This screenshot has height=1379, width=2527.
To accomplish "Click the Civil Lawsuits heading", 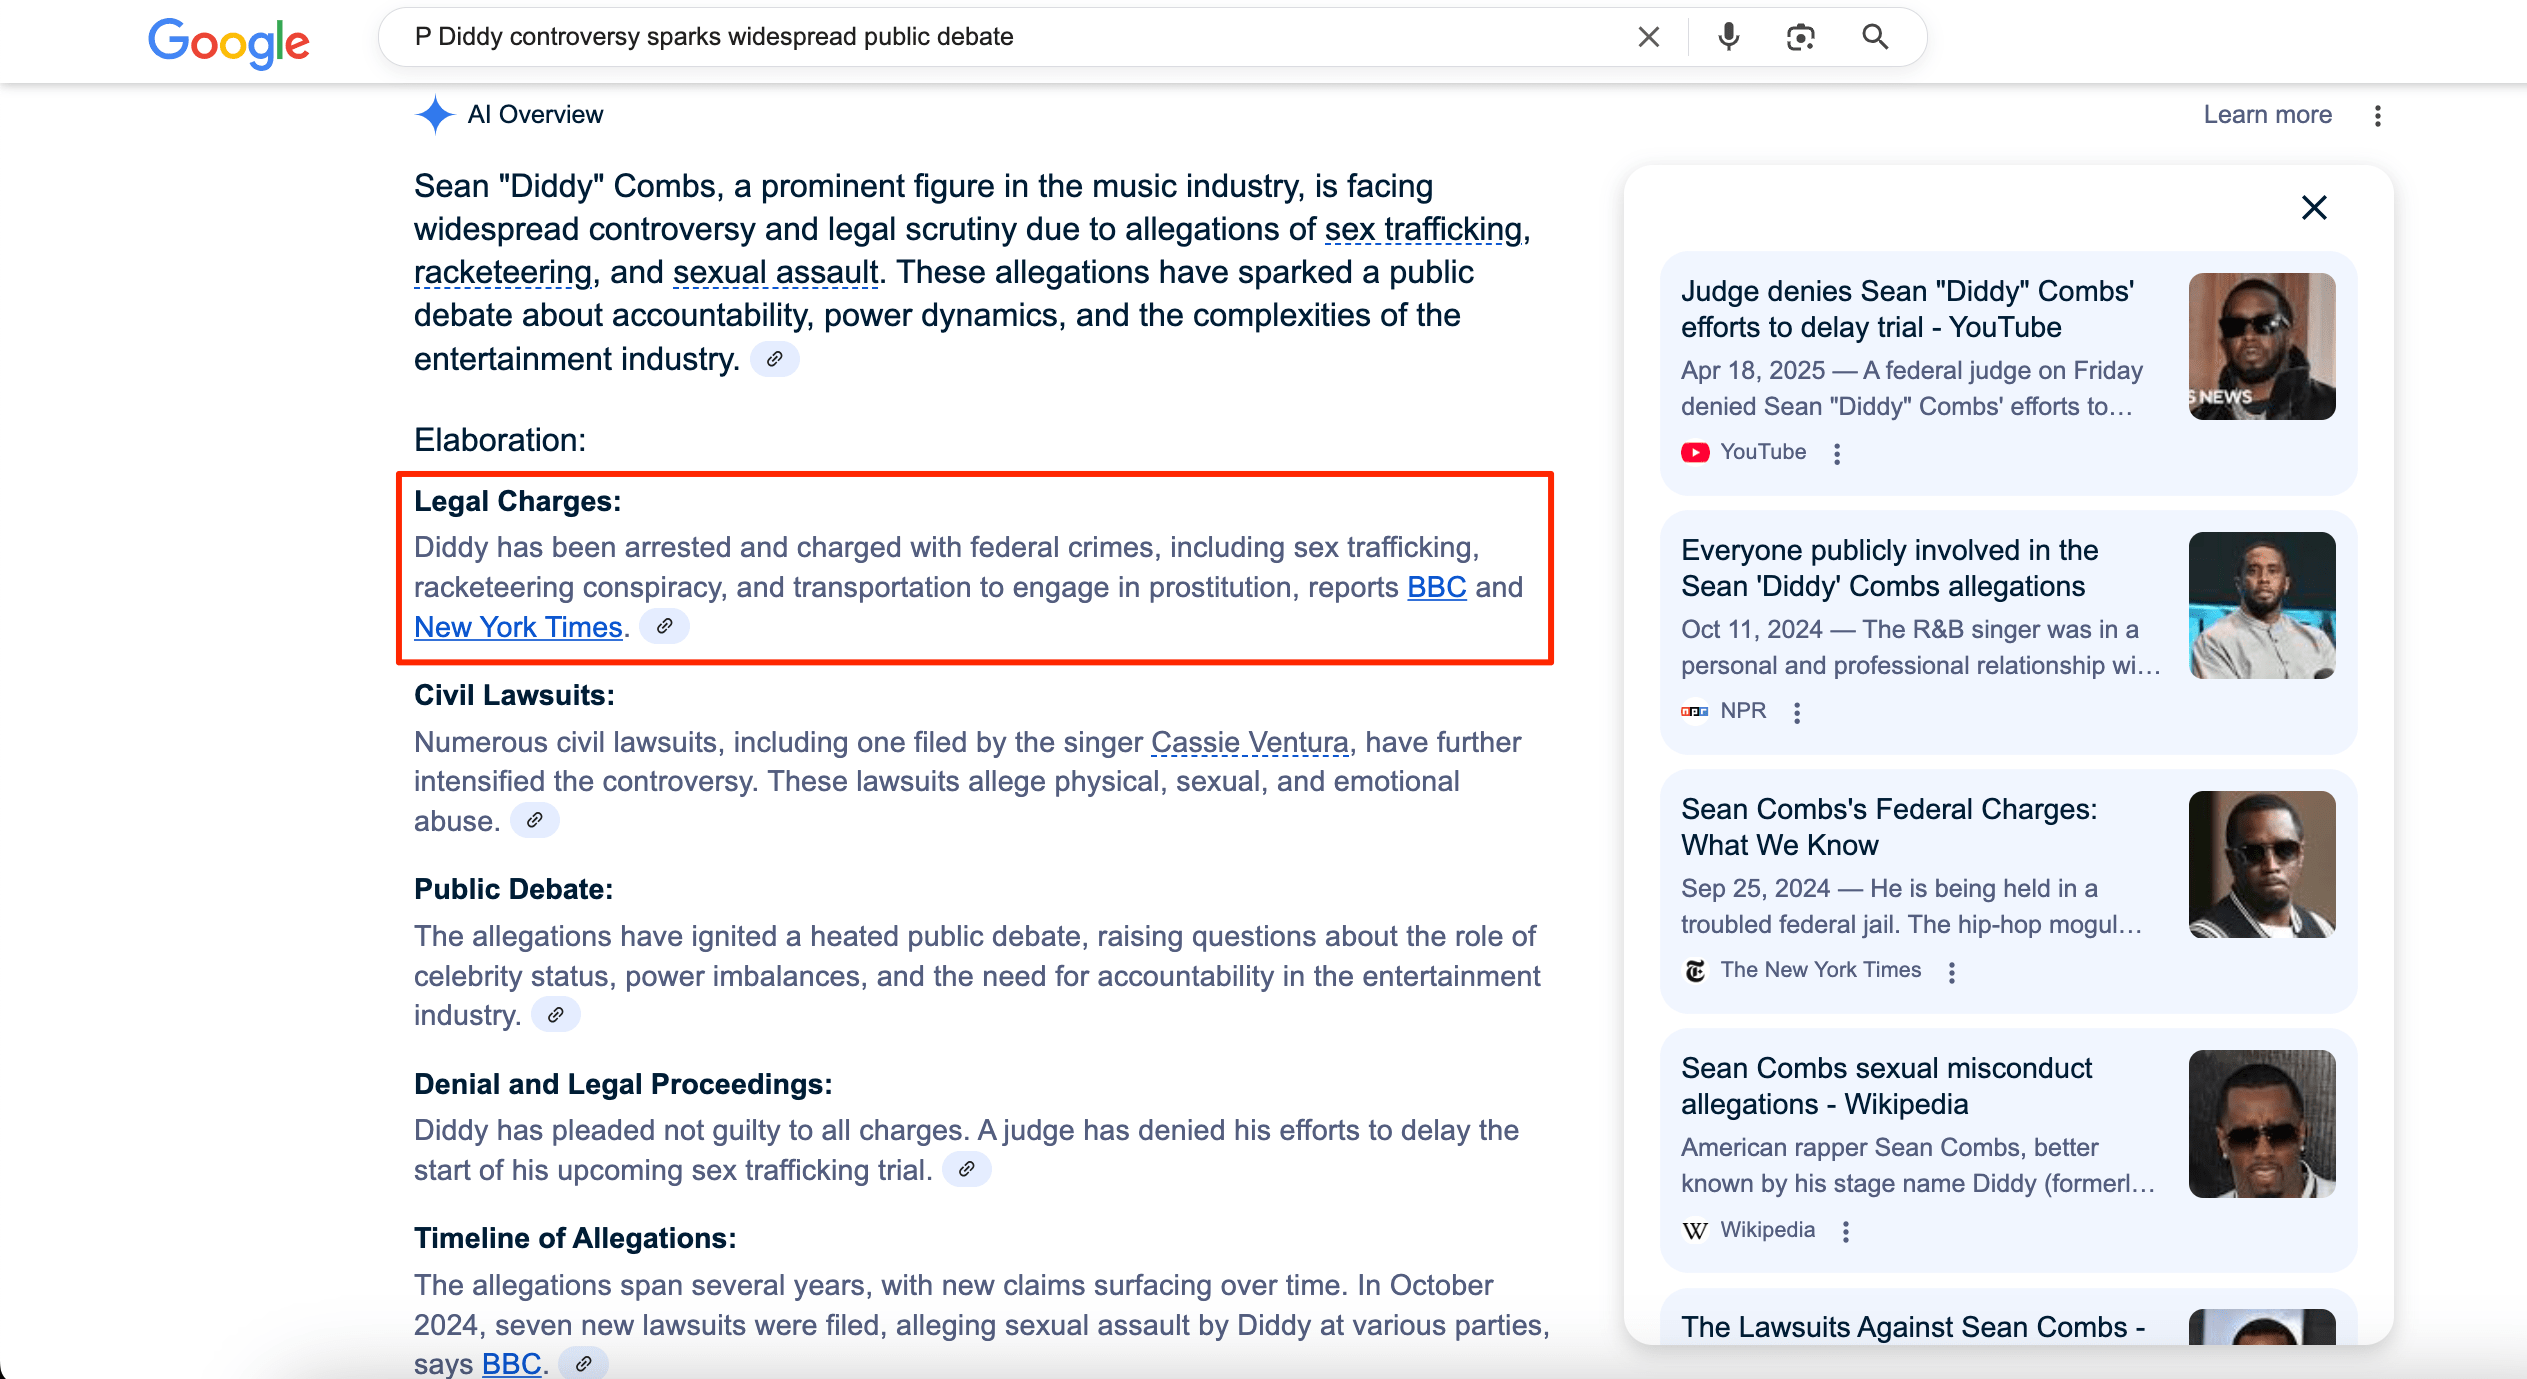I will point(514,695).
